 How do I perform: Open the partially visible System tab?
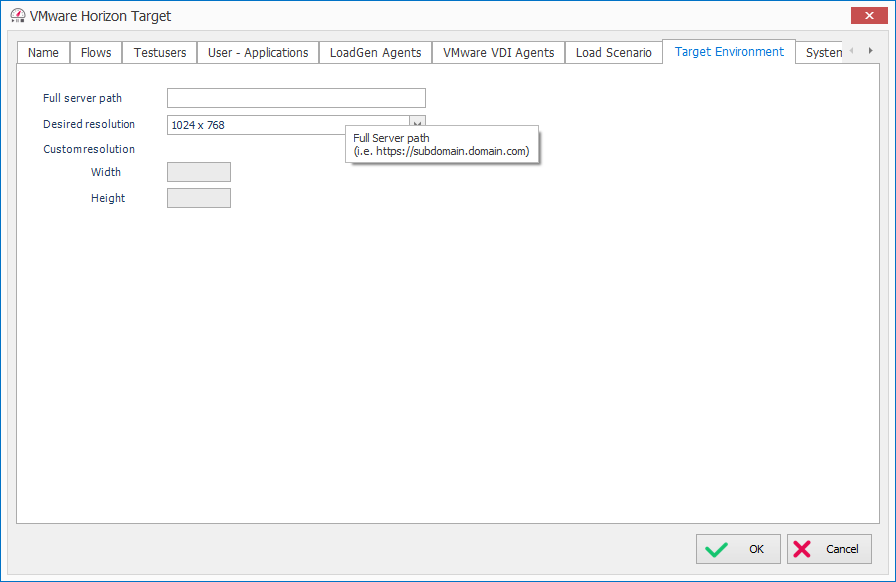coord(820,53)
